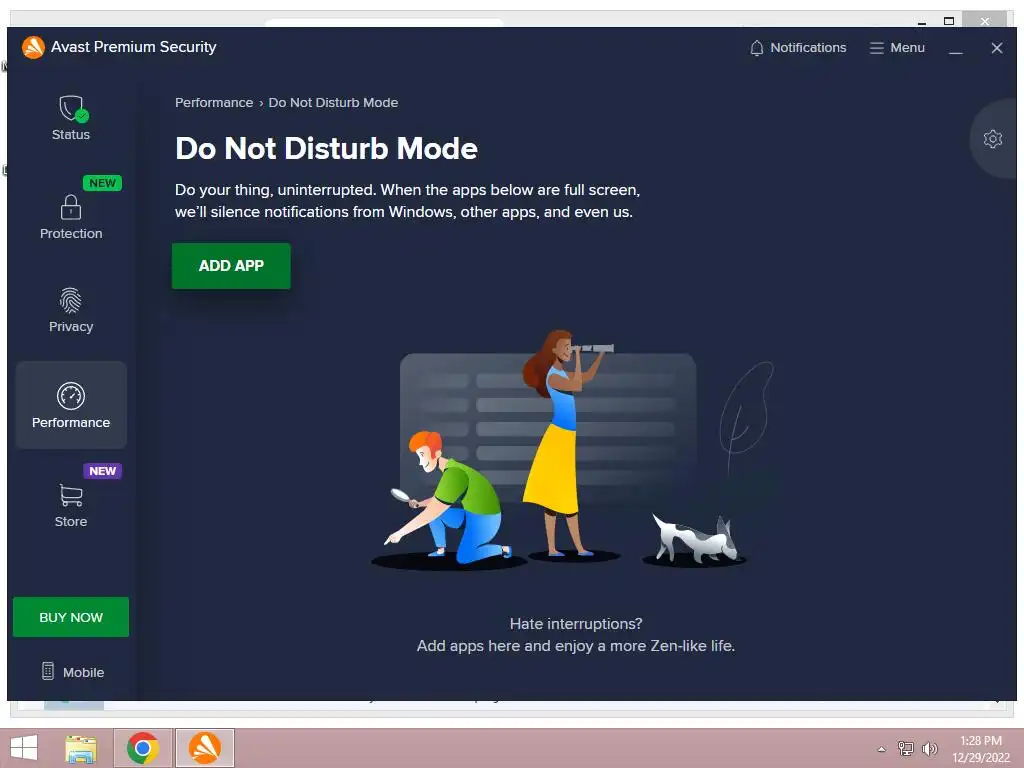Viewport: 1024px width, 768px height.
Task: Open the Mobile phone option
Action: coord(72,671)
